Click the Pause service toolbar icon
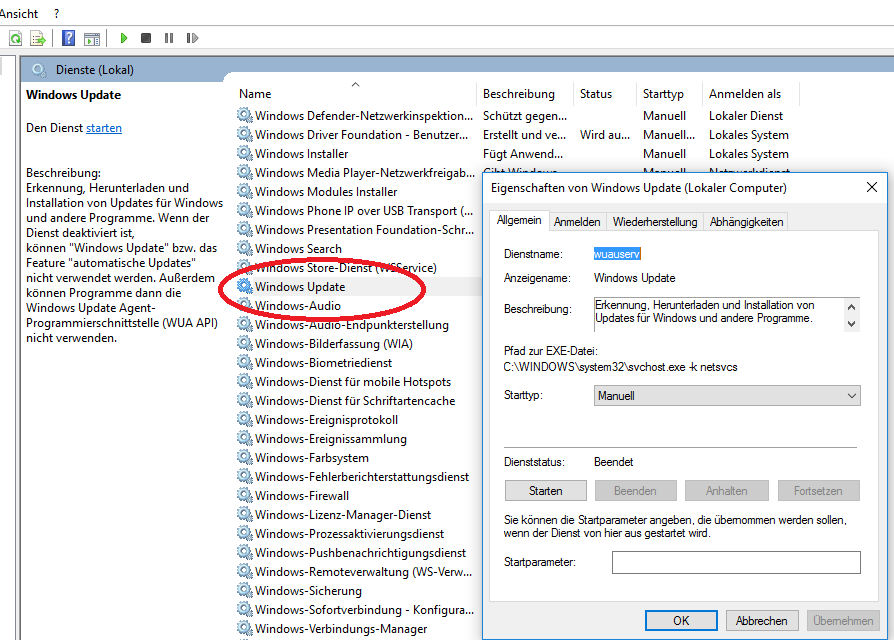 click(169, 38)
